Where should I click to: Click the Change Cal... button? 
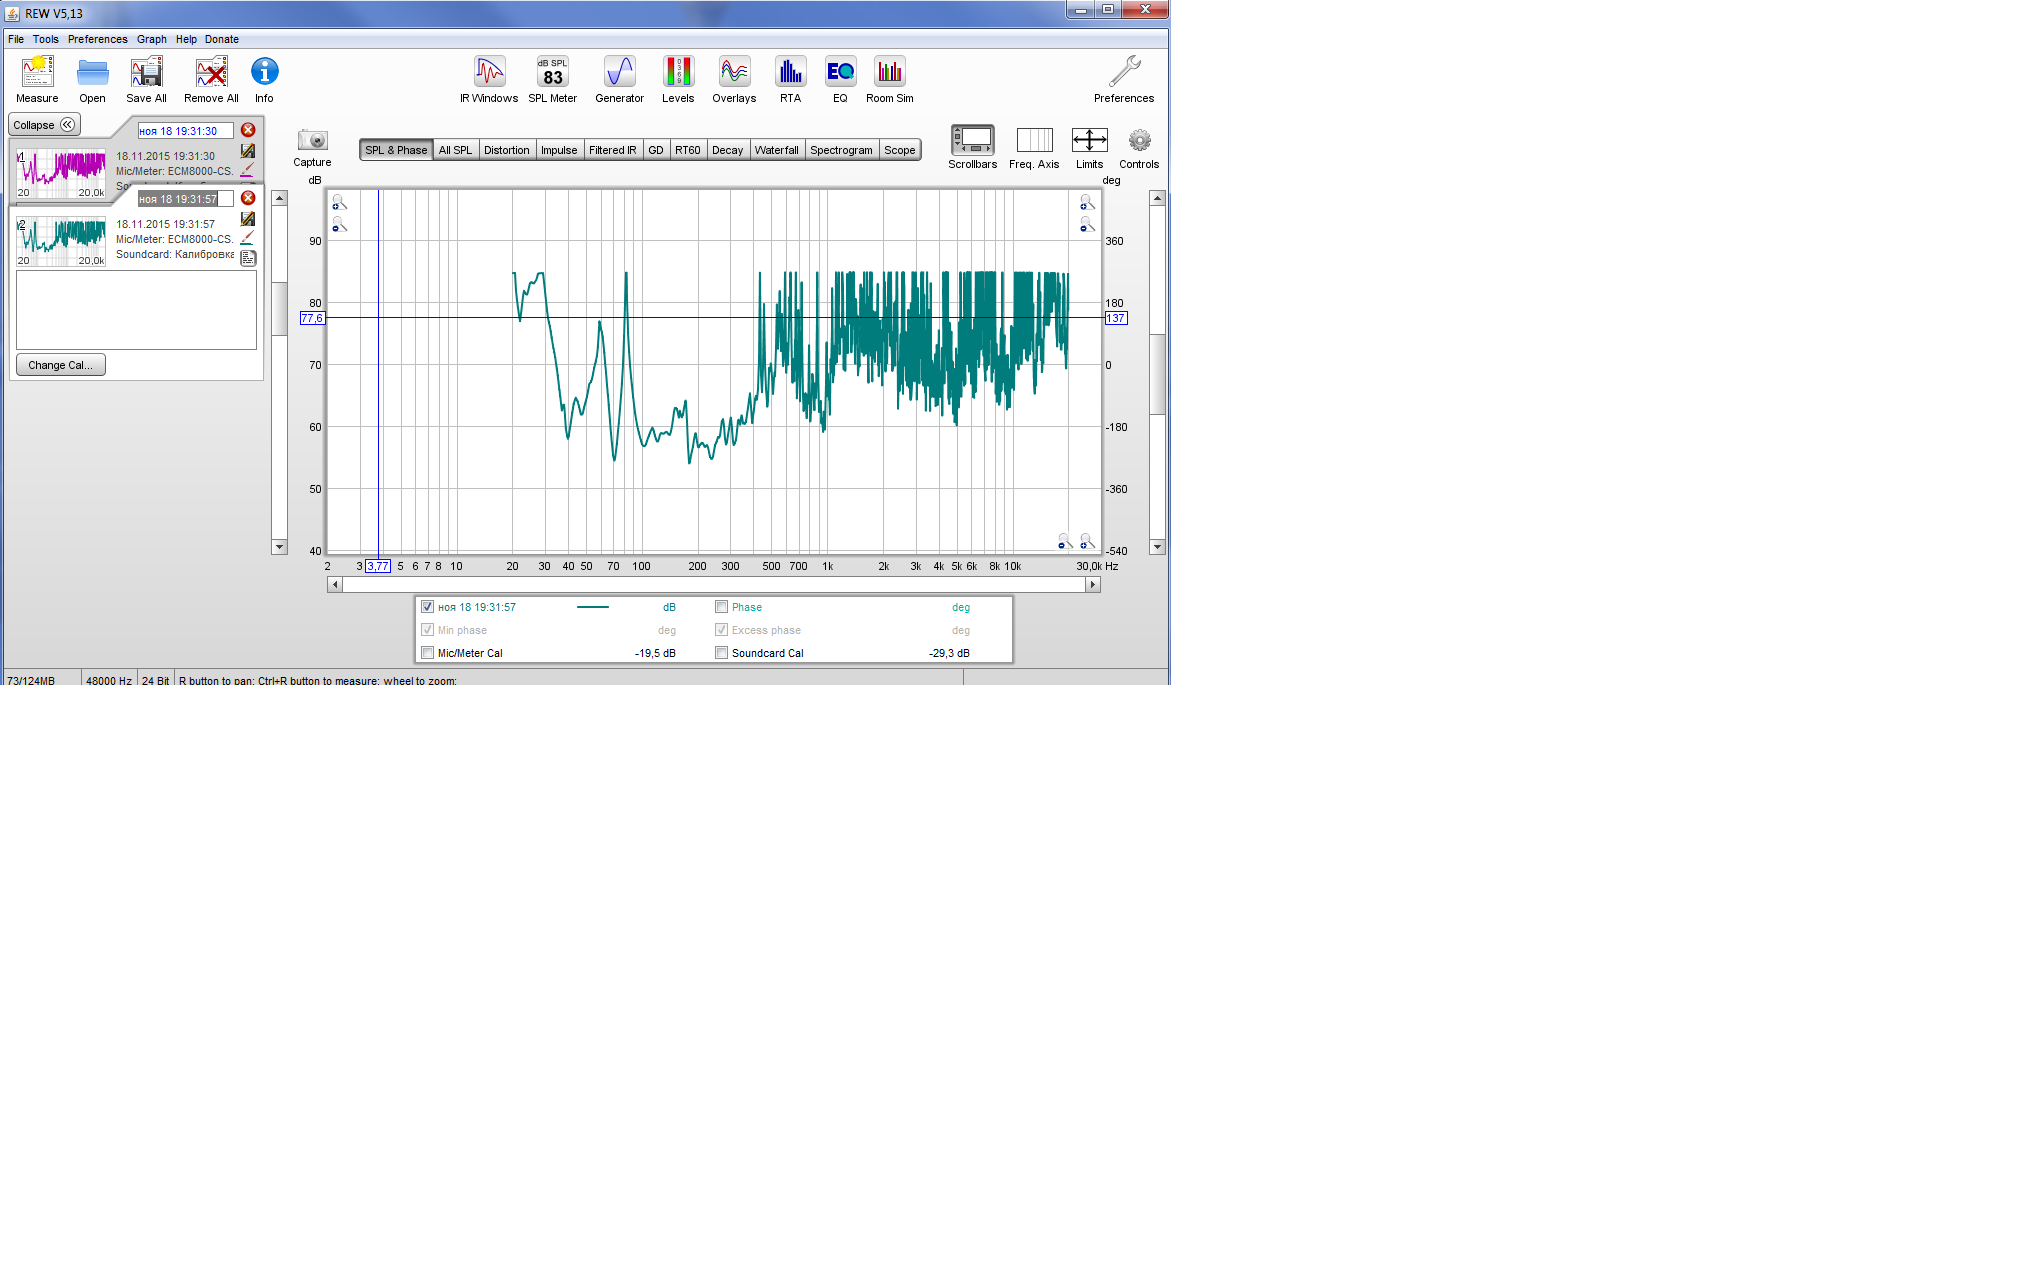(60, 365)
